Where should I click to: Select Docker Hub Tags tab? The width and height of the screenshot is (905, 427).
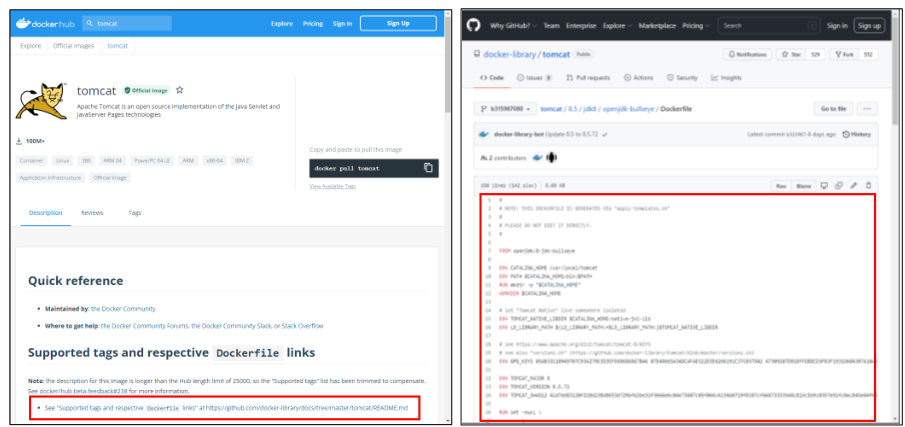pos(134,213)
